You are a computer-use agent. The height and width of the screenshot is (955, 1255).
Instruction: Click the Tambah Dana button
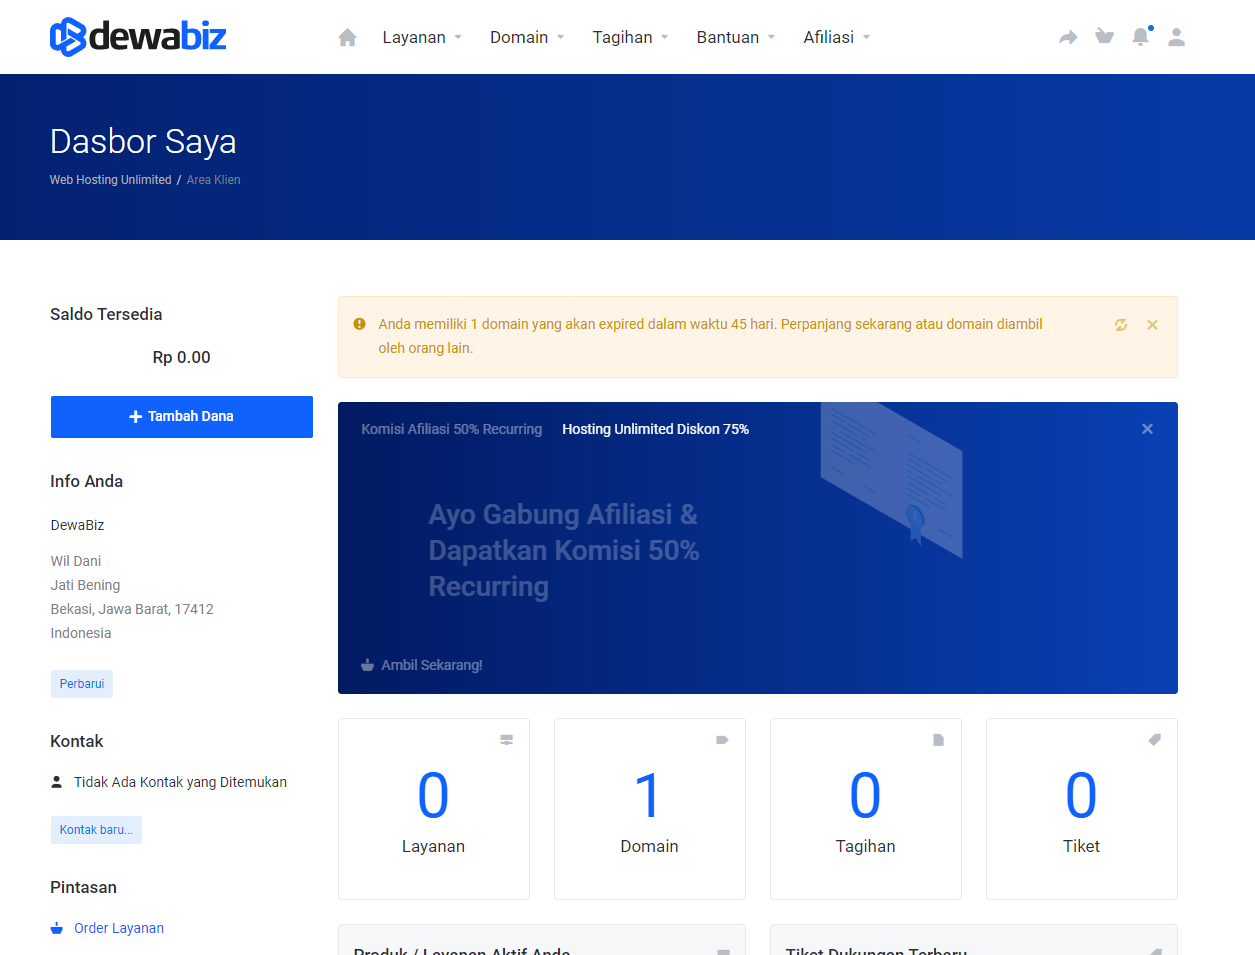coord(181,417)
